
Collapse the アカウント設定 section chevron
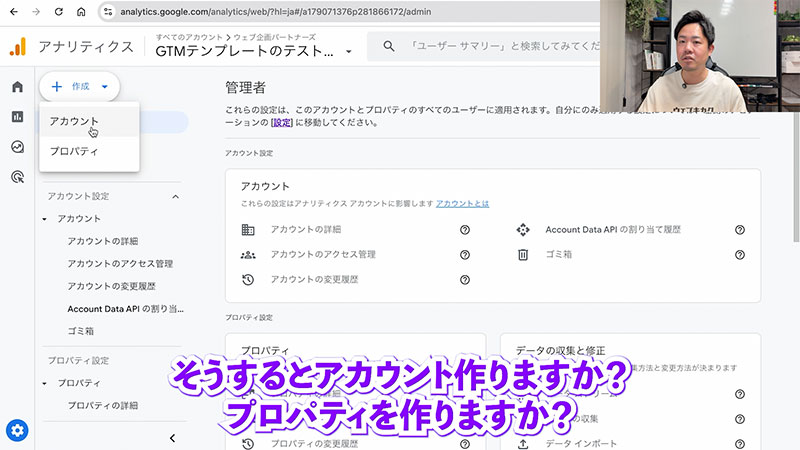pyautogui.click(x=176, y=196)
